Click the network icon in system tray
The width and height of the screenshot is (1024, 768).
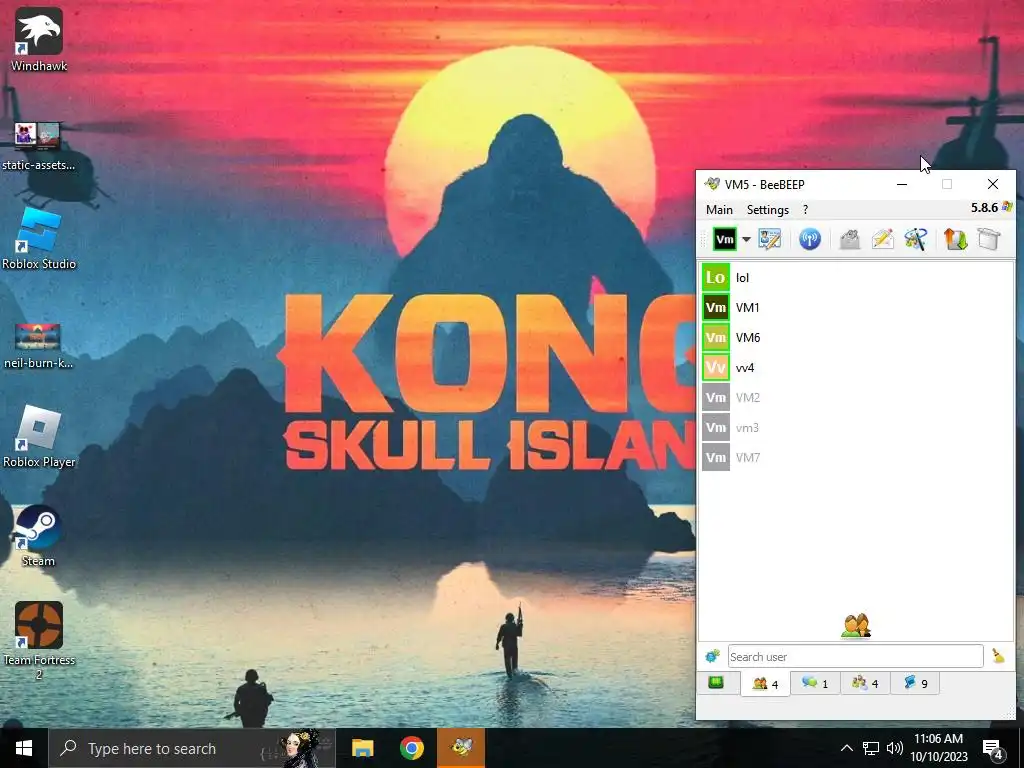click(871, 748)
